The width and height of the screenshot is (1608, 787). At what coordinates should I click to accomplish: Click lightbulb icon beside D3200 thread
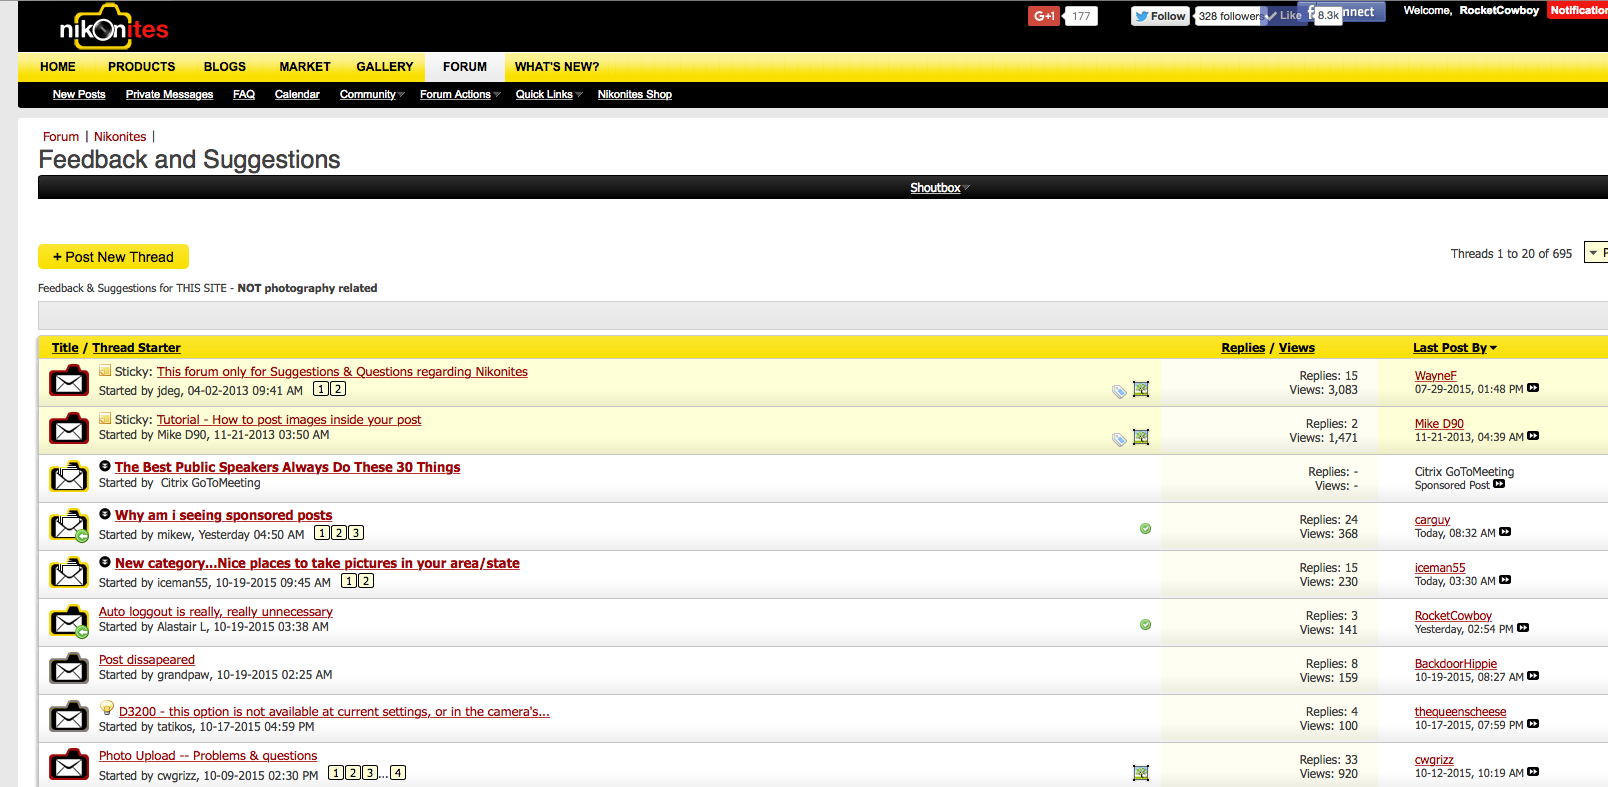pyautogui.click(x=107, y=708)
